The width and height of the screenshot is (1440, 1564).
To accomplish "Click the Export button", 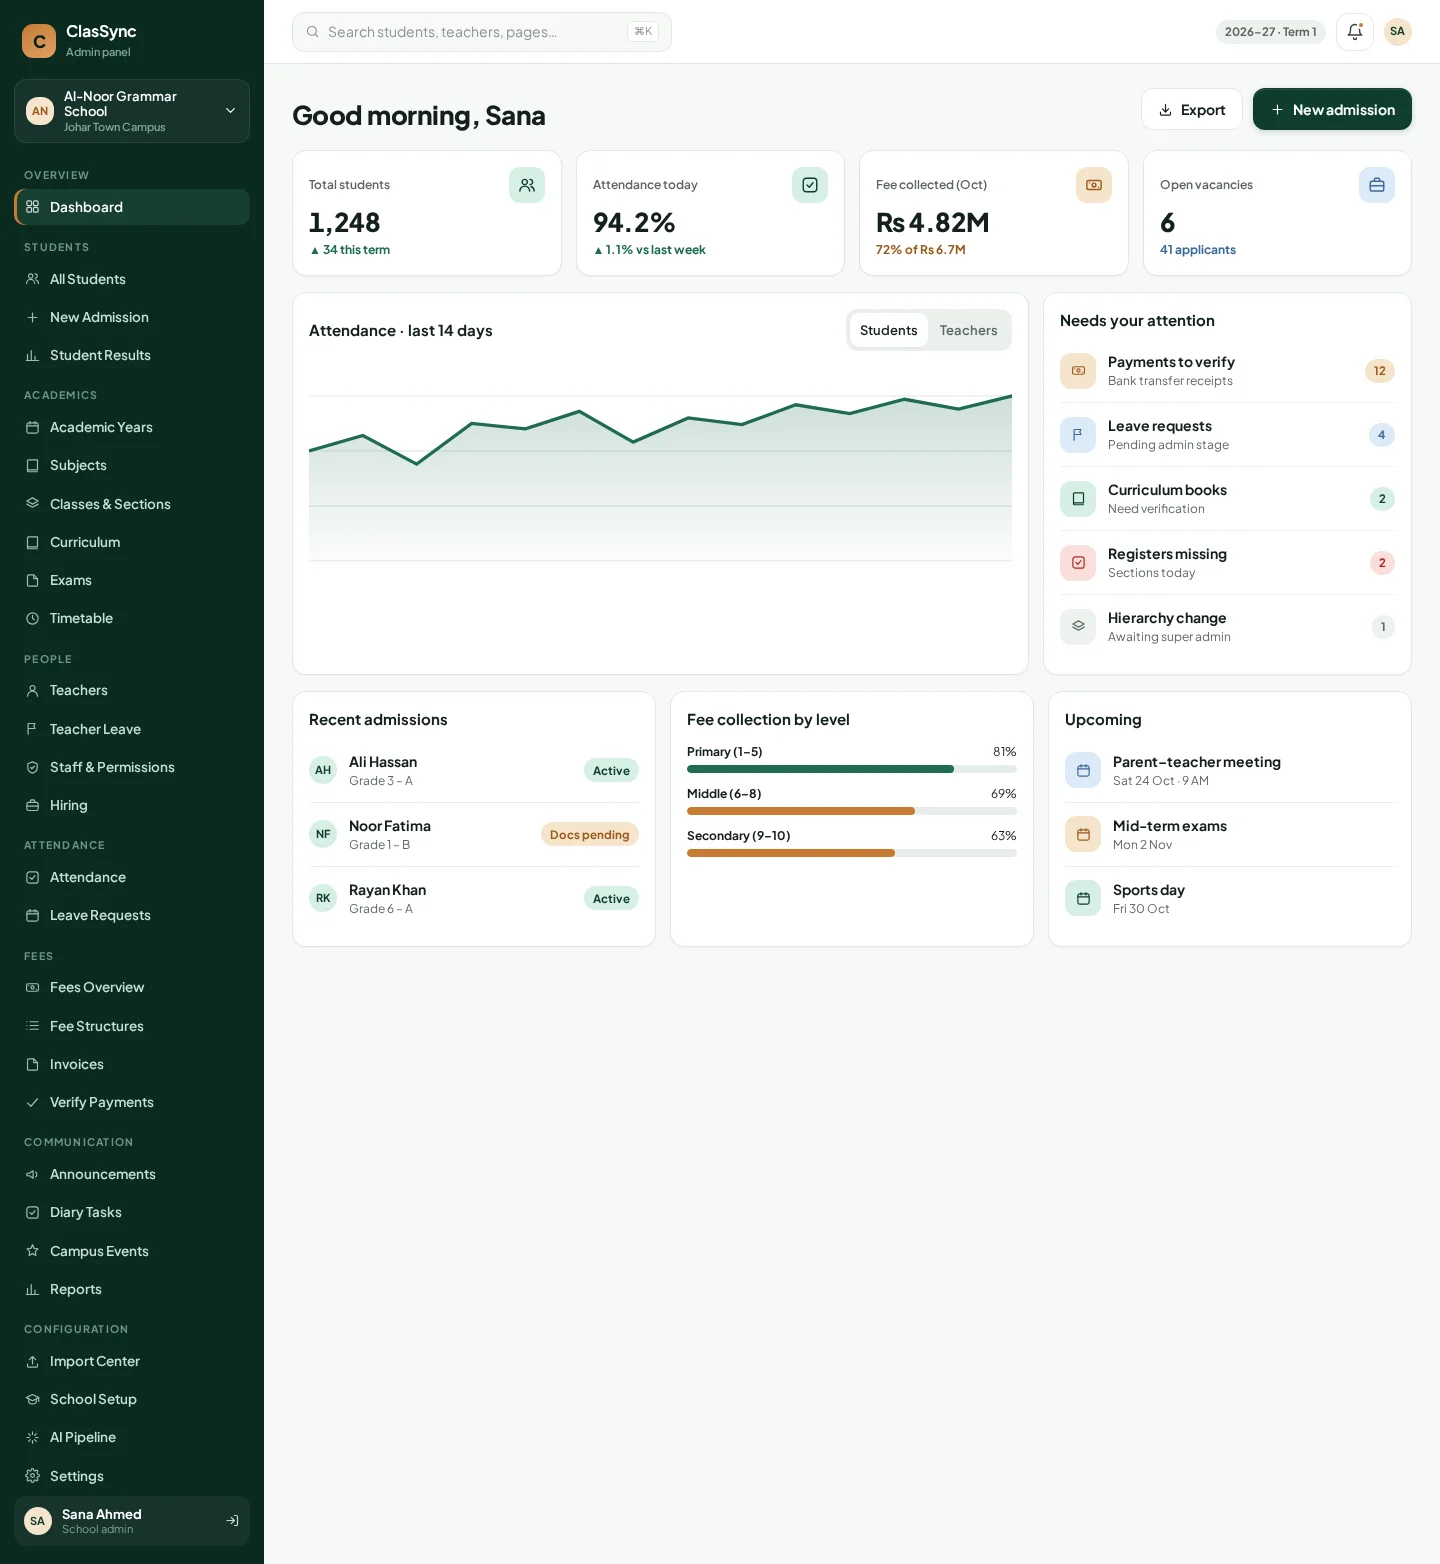I will (x=1192, y=109).
